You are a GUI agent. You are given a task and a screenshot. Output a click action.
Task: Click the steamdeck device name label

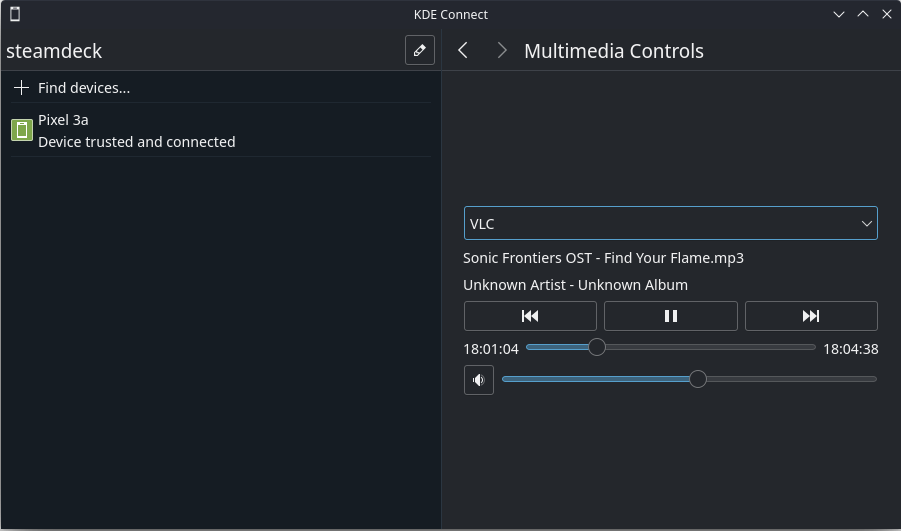pyautogui.click(x=54, y=51)
